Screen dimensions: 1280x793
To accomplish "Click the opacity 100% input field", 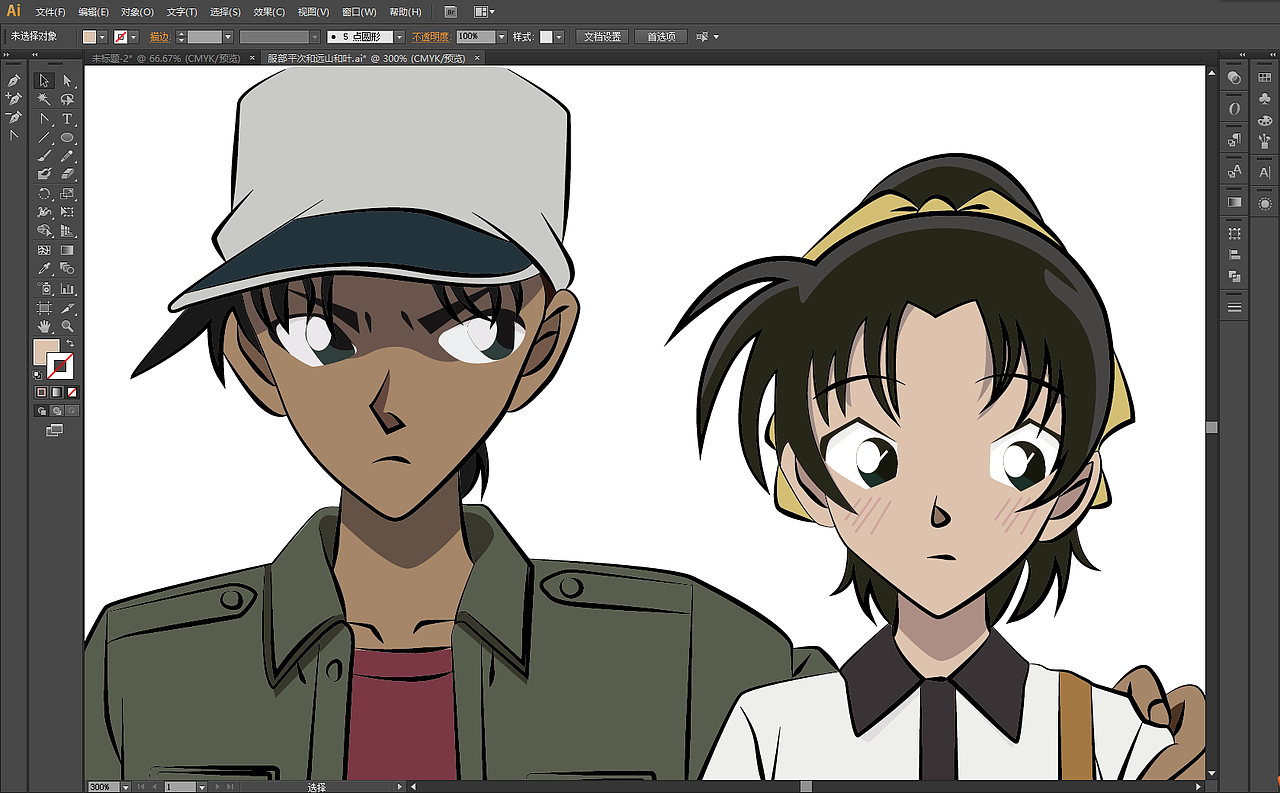I will [476, 37].
